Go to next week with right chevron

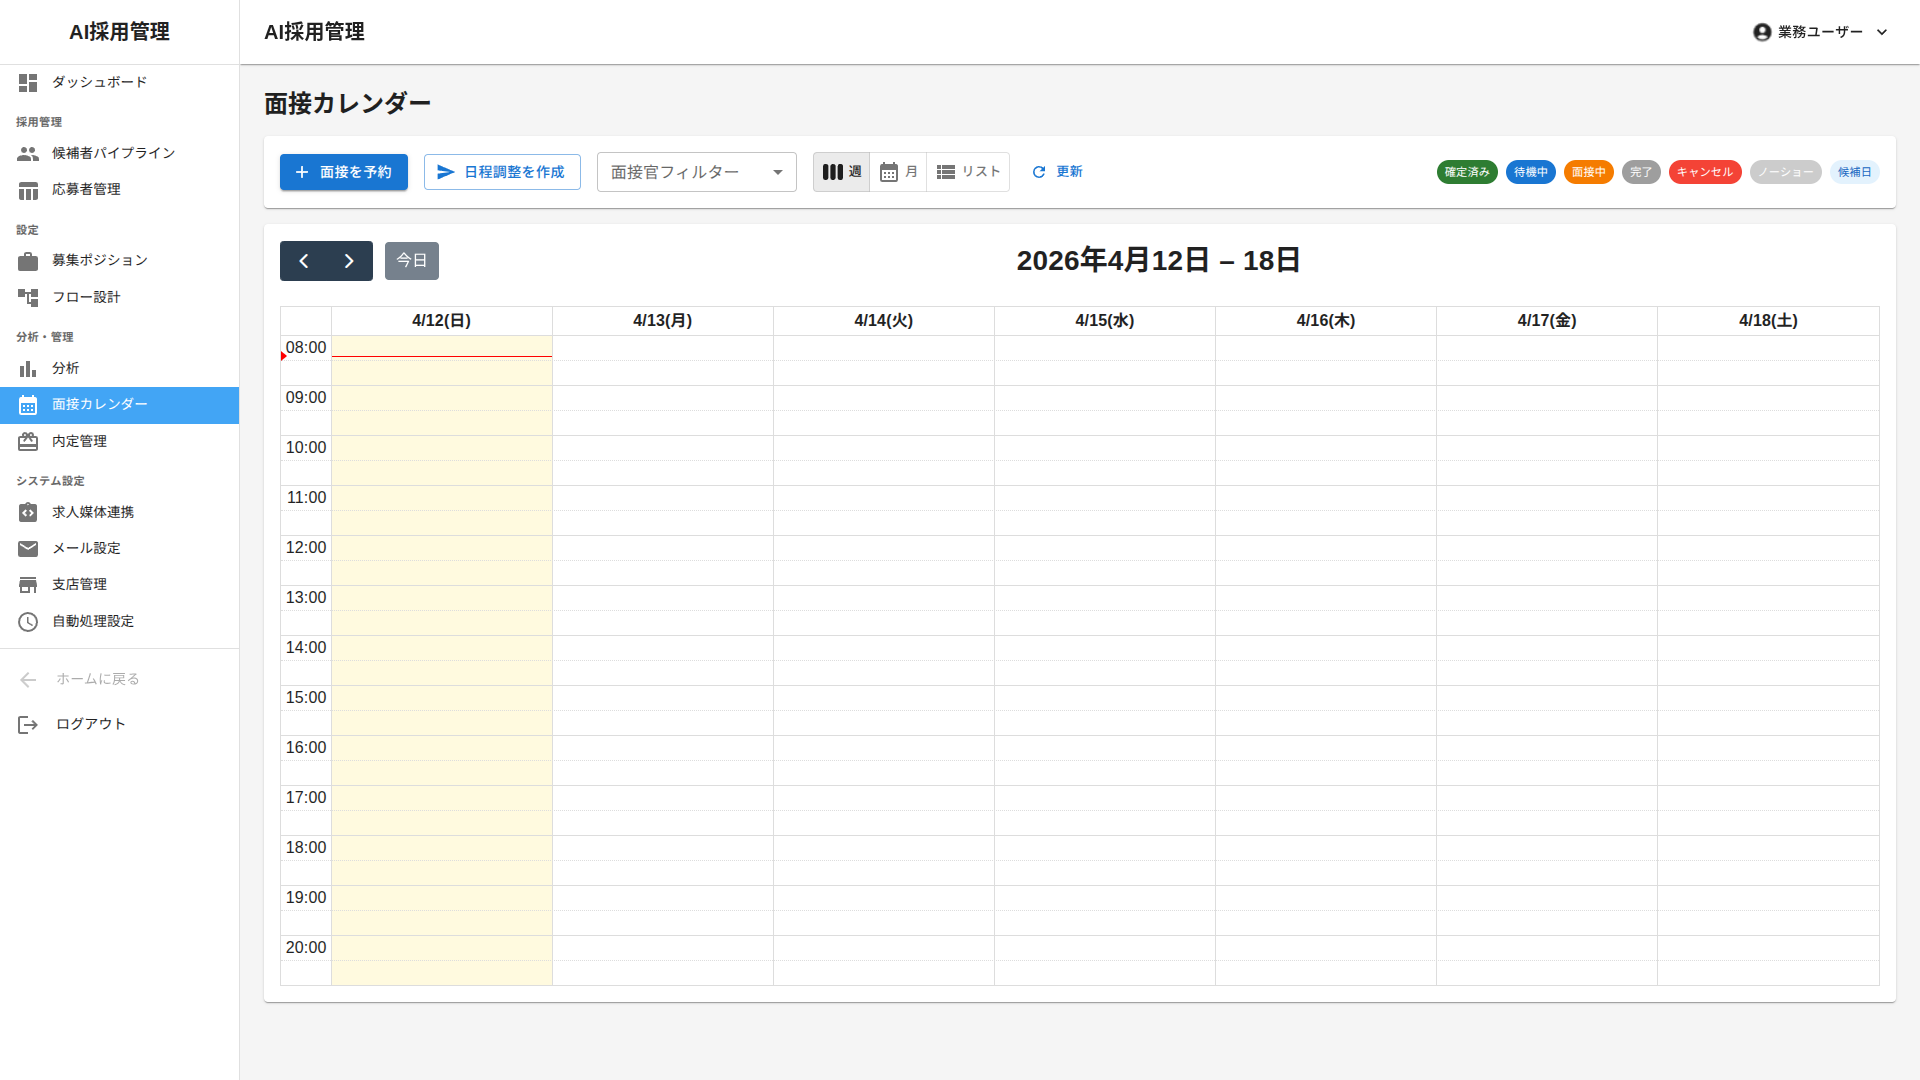click(349, 261)
